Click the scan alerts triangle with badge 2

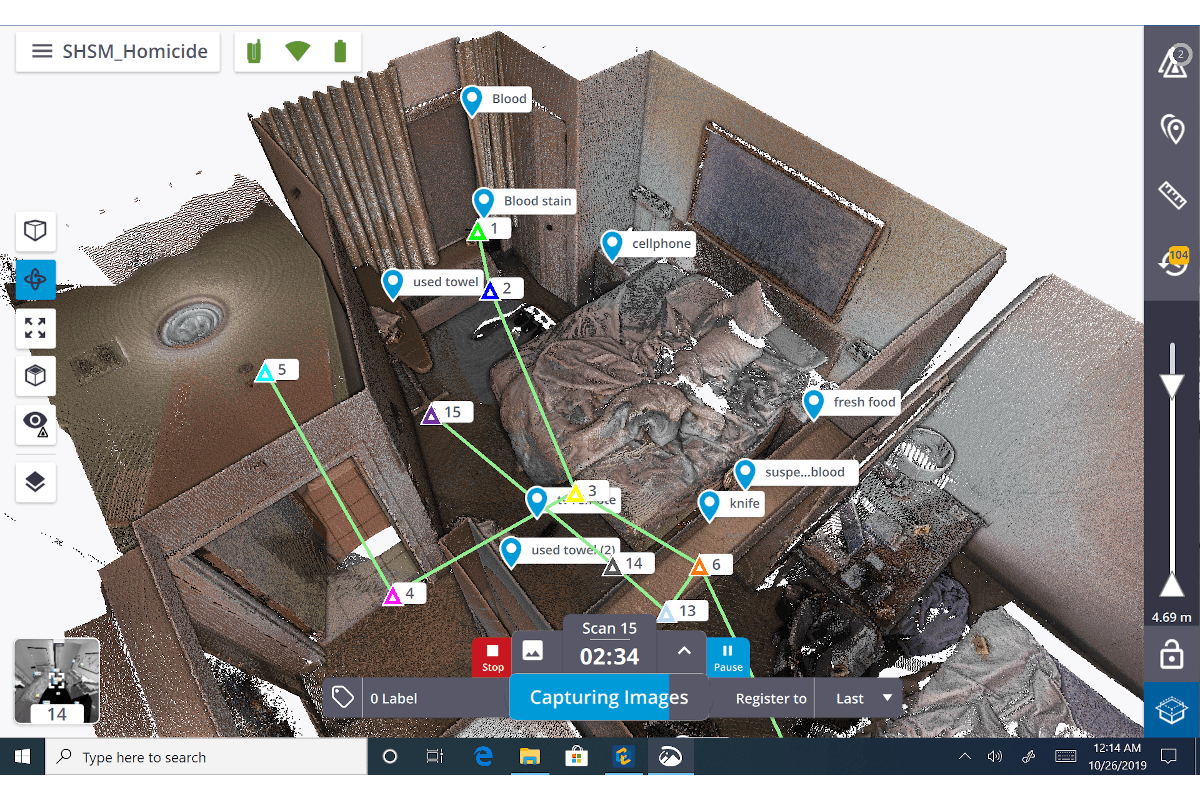tap(1171, 62)
